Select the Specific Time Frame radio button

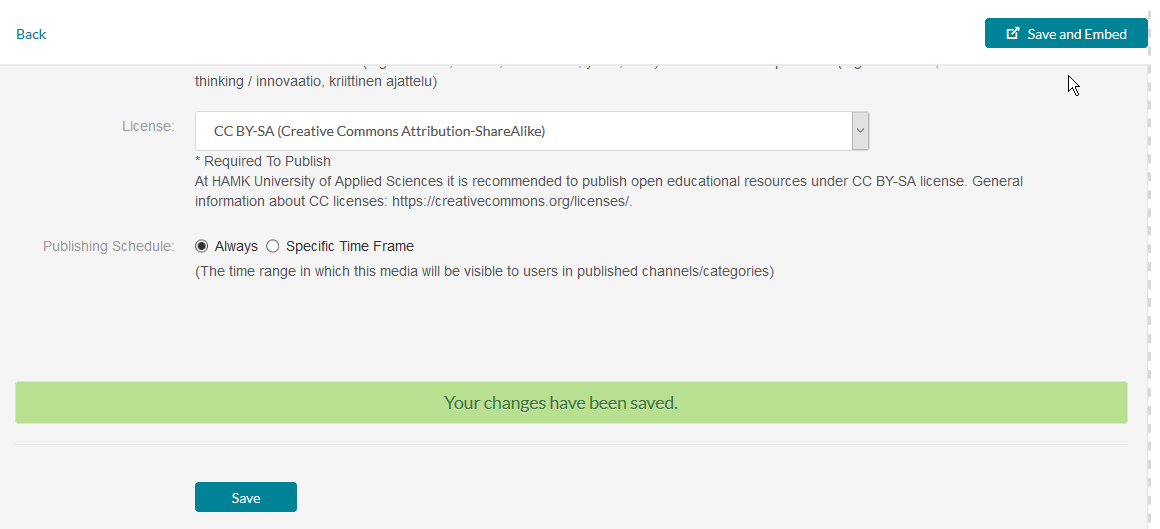pyautogui.click(x=273, y=246)
